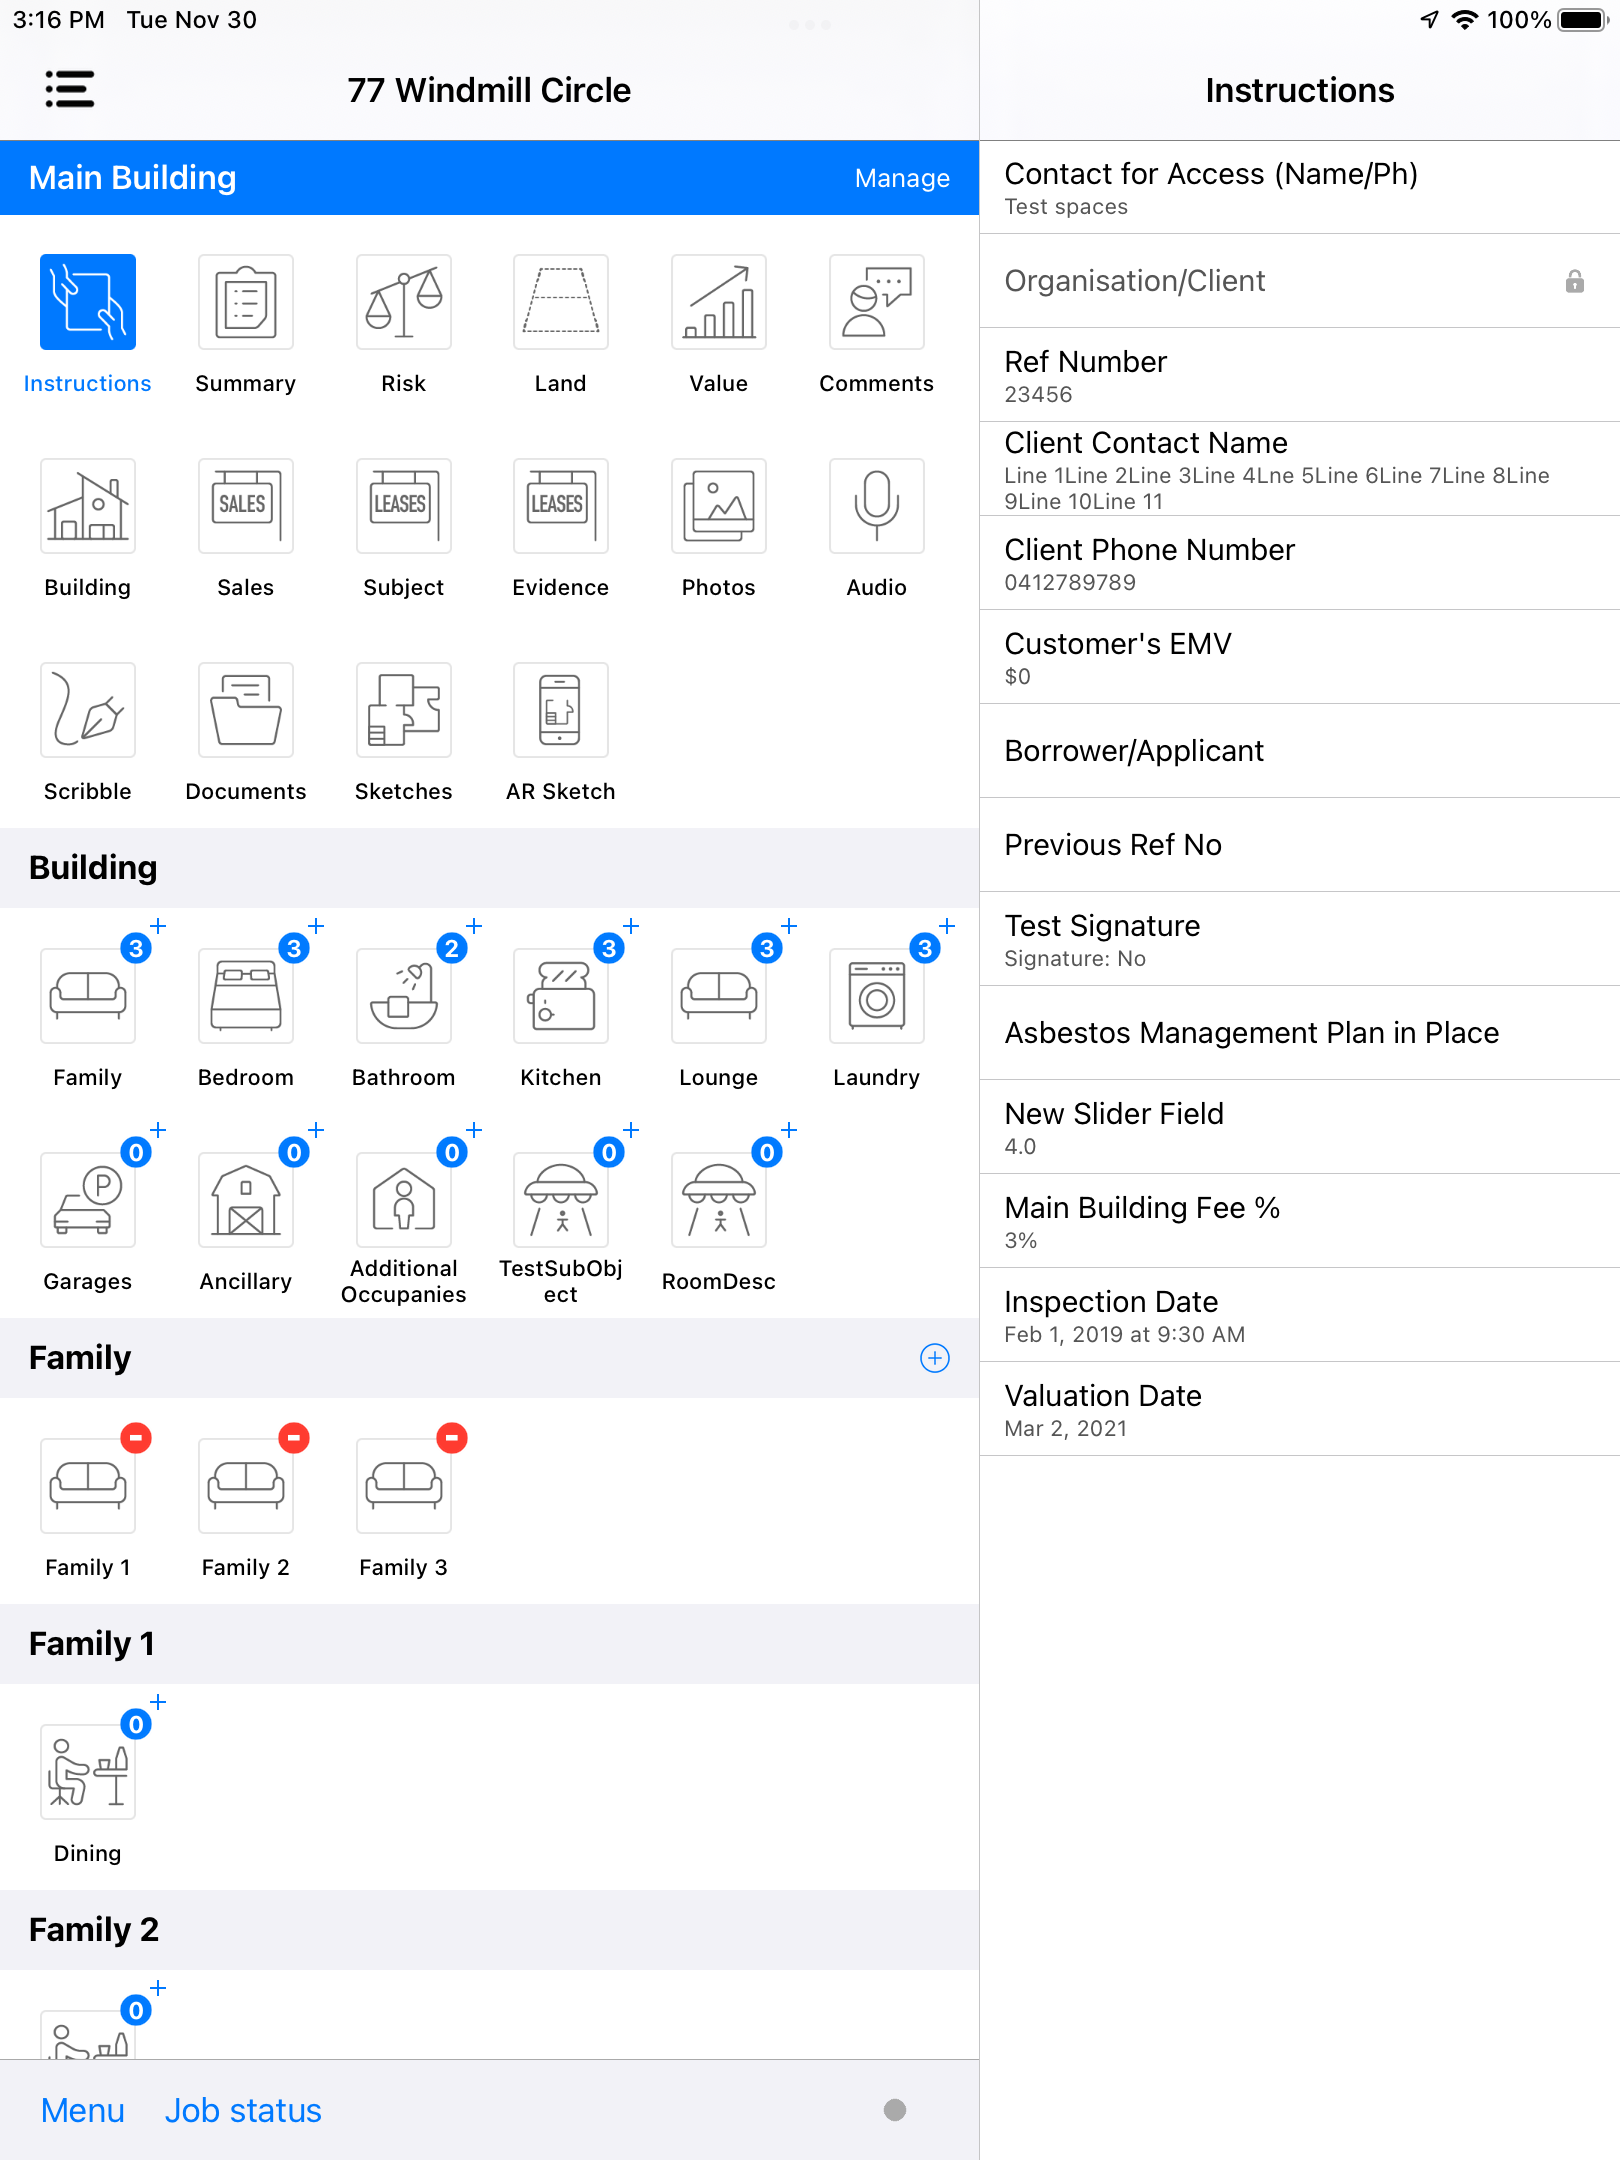The image size is (1620, 2160).
Task: Tap Manage in Main Building header
Action: tap(902, 178)
